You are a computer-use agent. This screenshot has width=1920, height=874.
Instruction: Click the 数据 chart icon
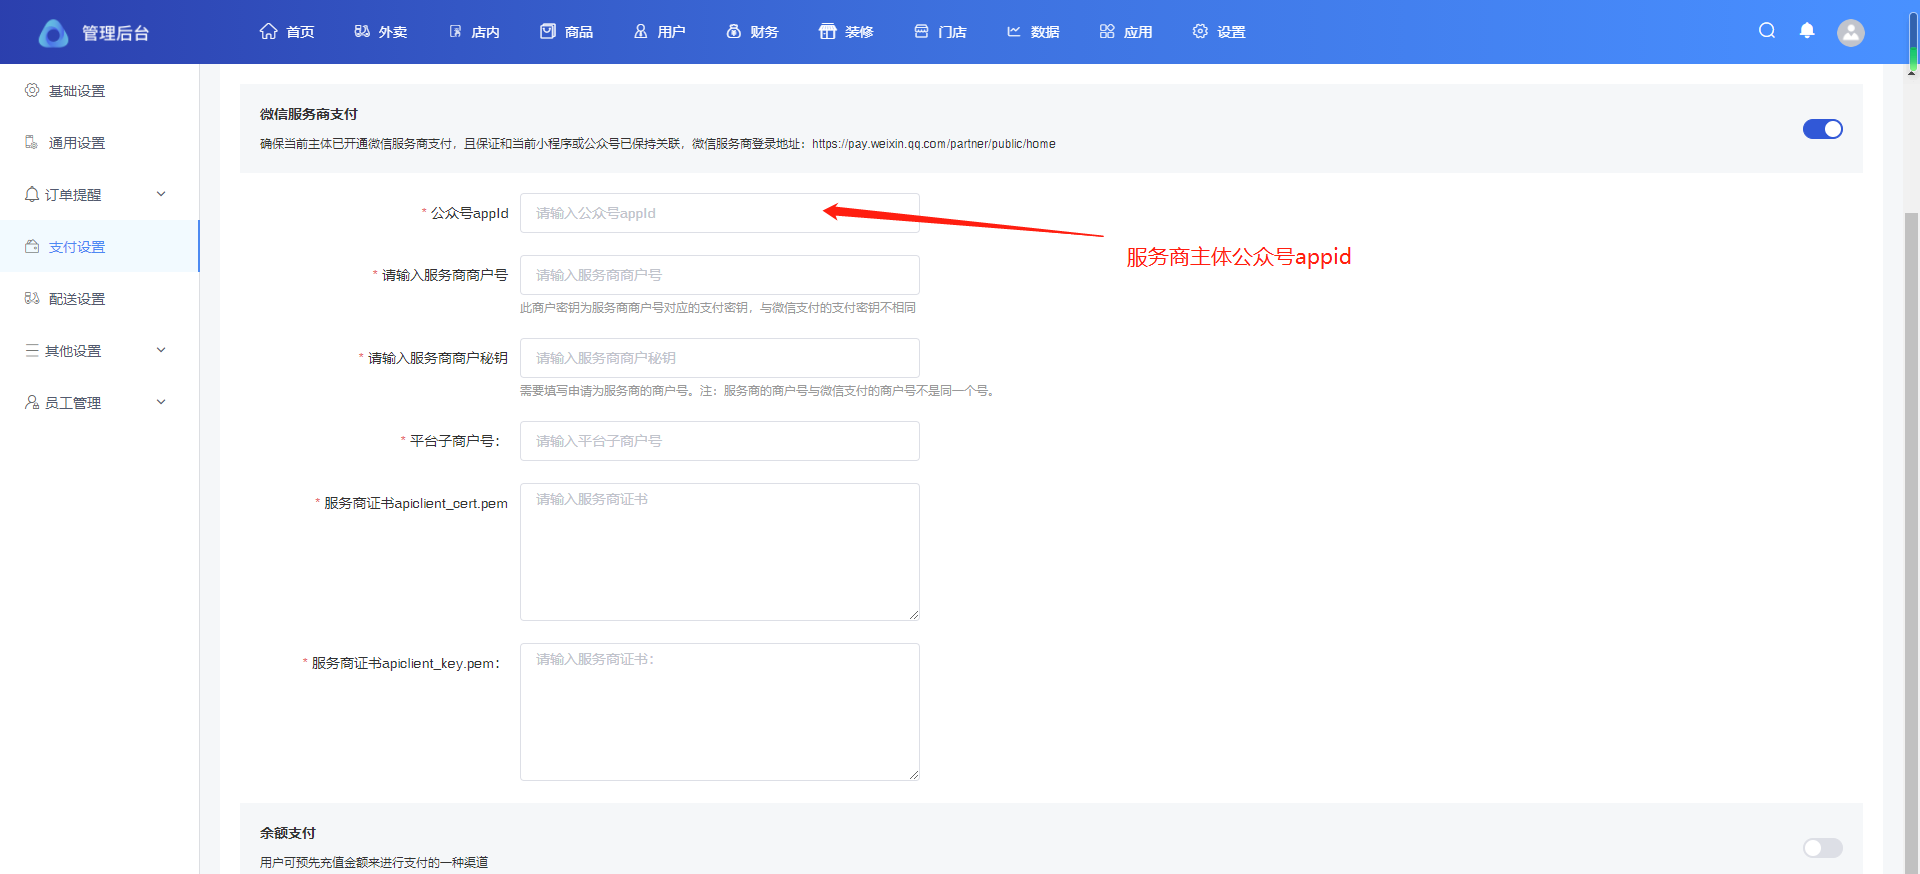[x=1014, y=31]
